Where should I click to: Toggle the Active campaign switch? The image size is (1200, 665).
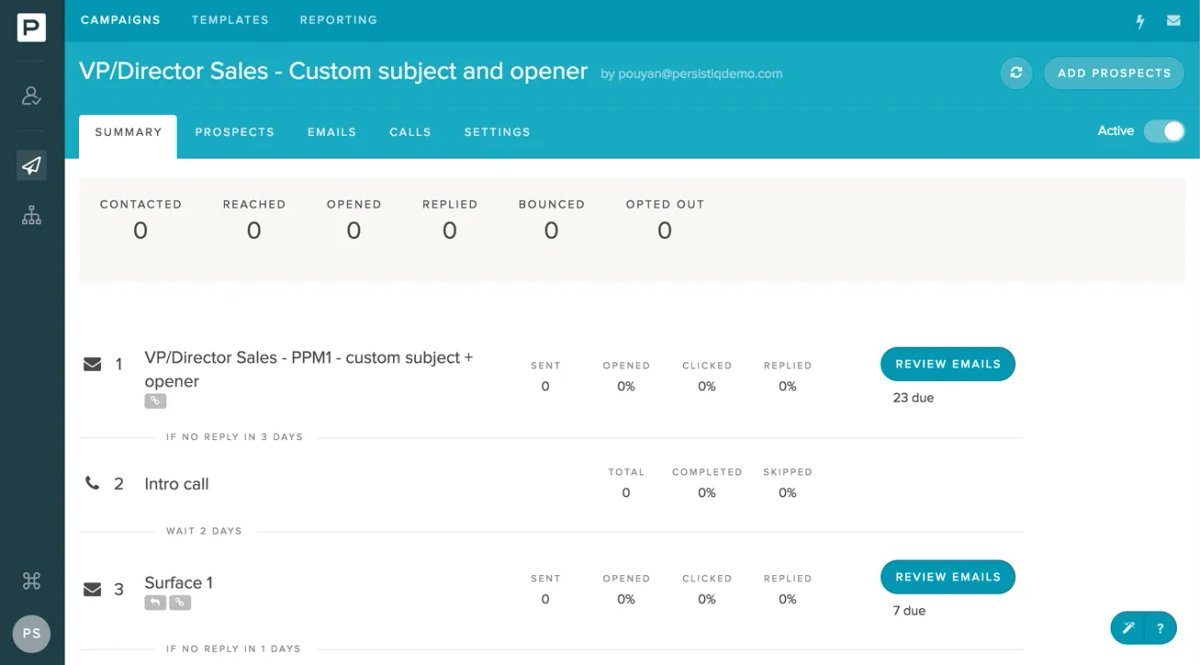pos(1164,131)
